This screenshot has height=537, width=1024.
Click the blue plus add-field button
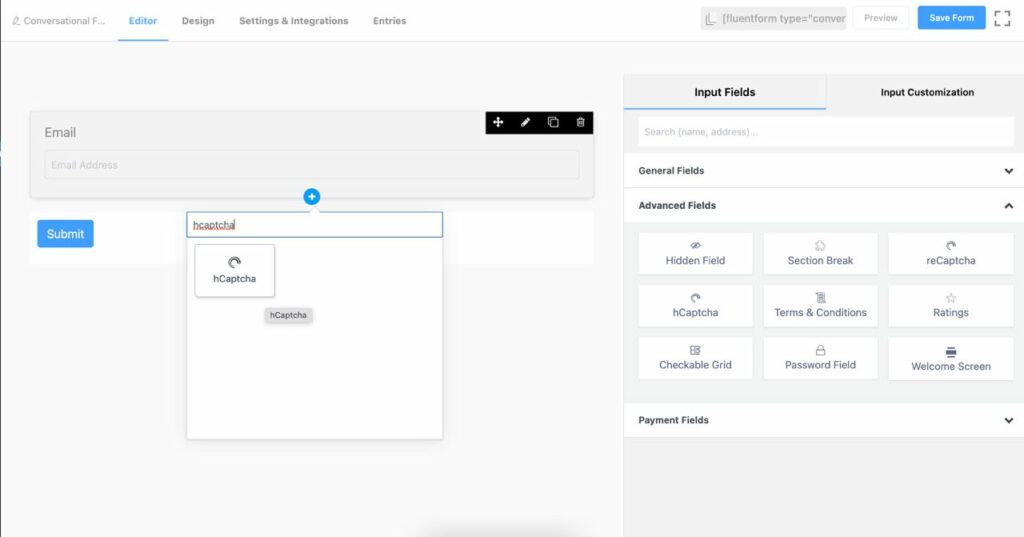312,197
